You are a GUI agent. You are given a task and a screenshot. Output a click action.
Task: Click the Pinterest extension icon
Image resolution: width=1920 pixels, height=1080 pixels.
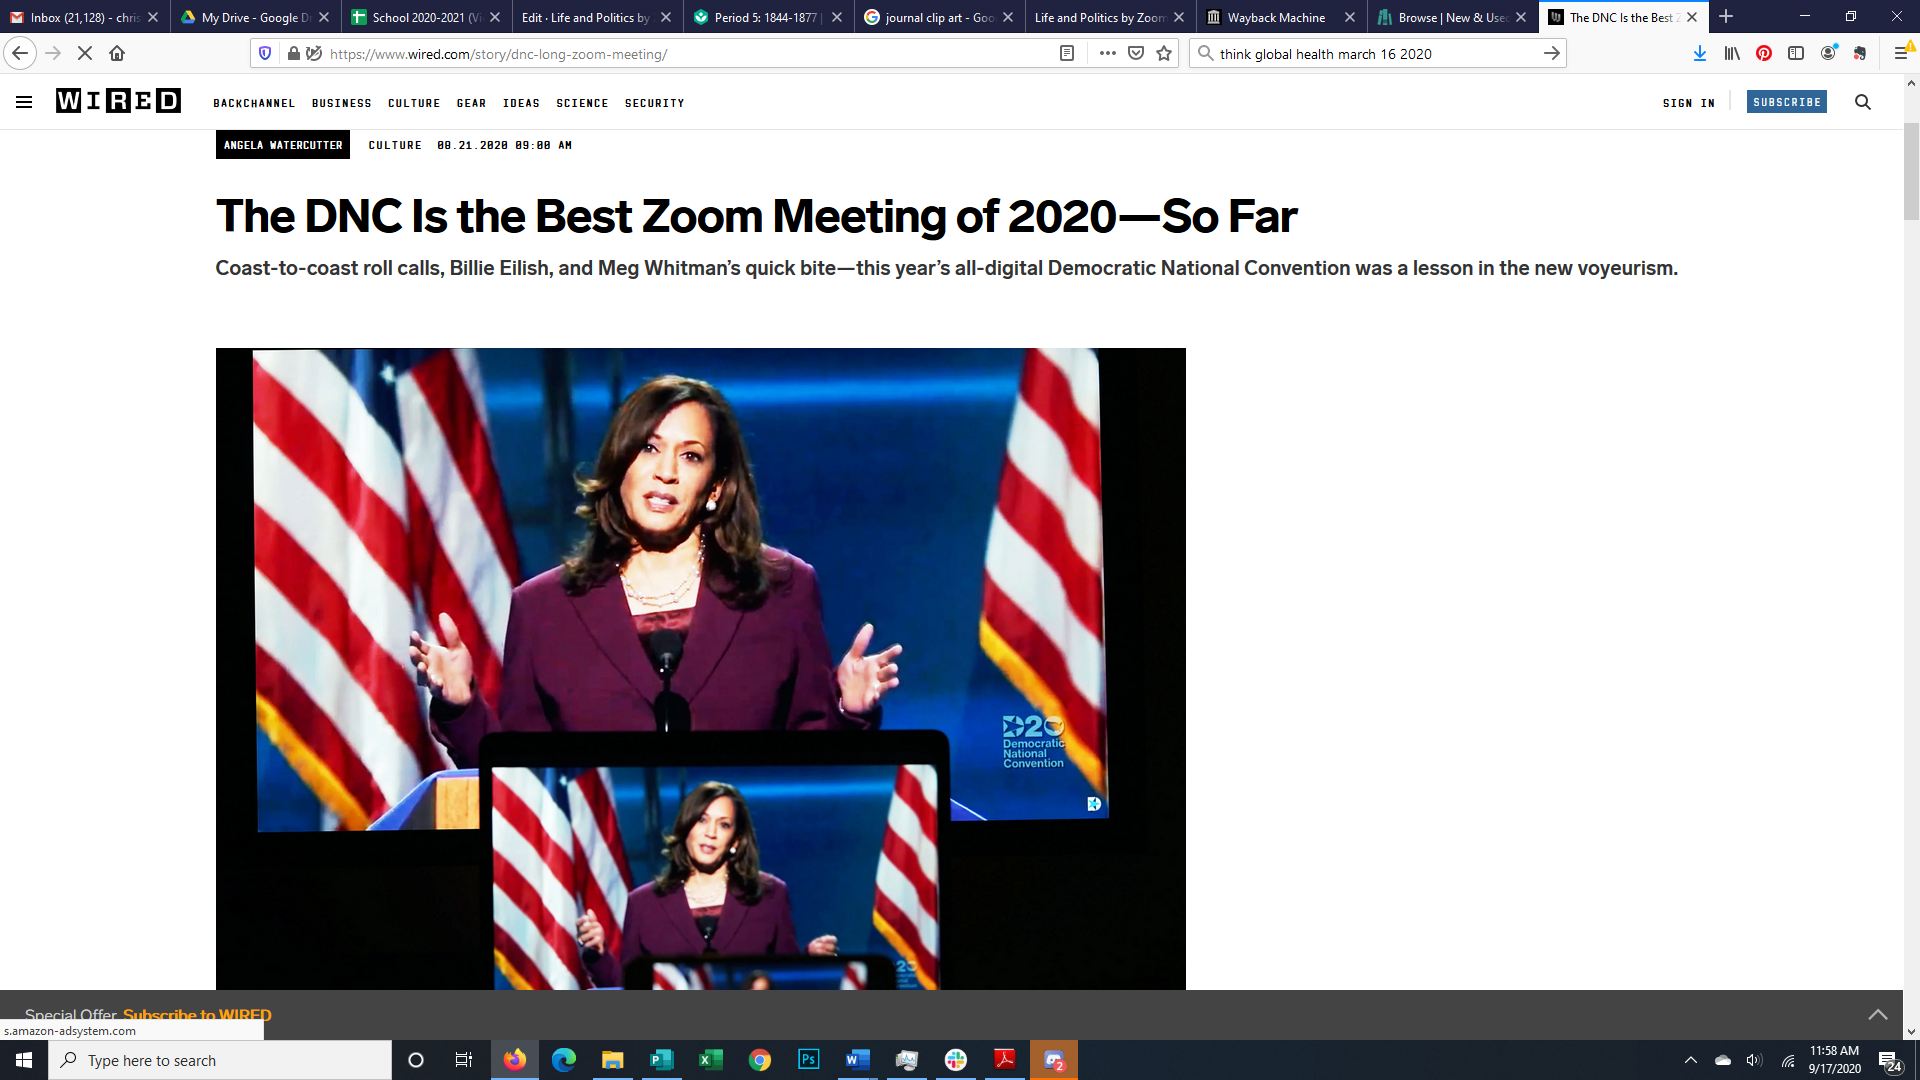click(x=1764, y=54)
